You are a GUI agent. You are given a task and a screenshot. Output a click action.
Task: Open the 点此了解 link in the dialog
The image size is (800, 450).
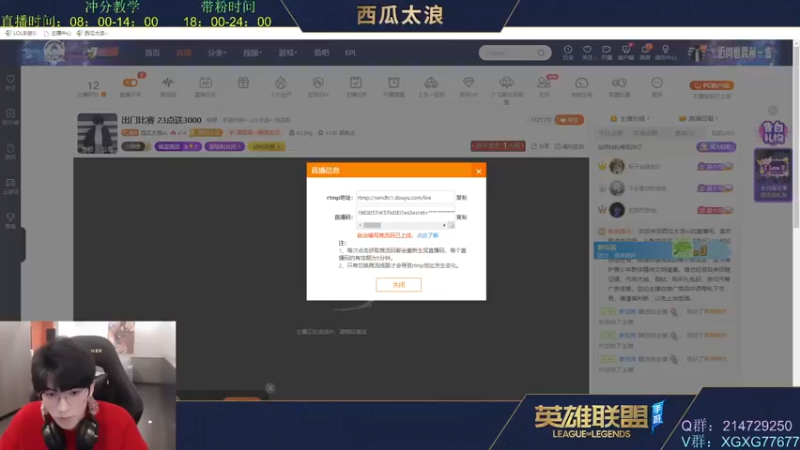pyautogui.click(x=428, y=235)
